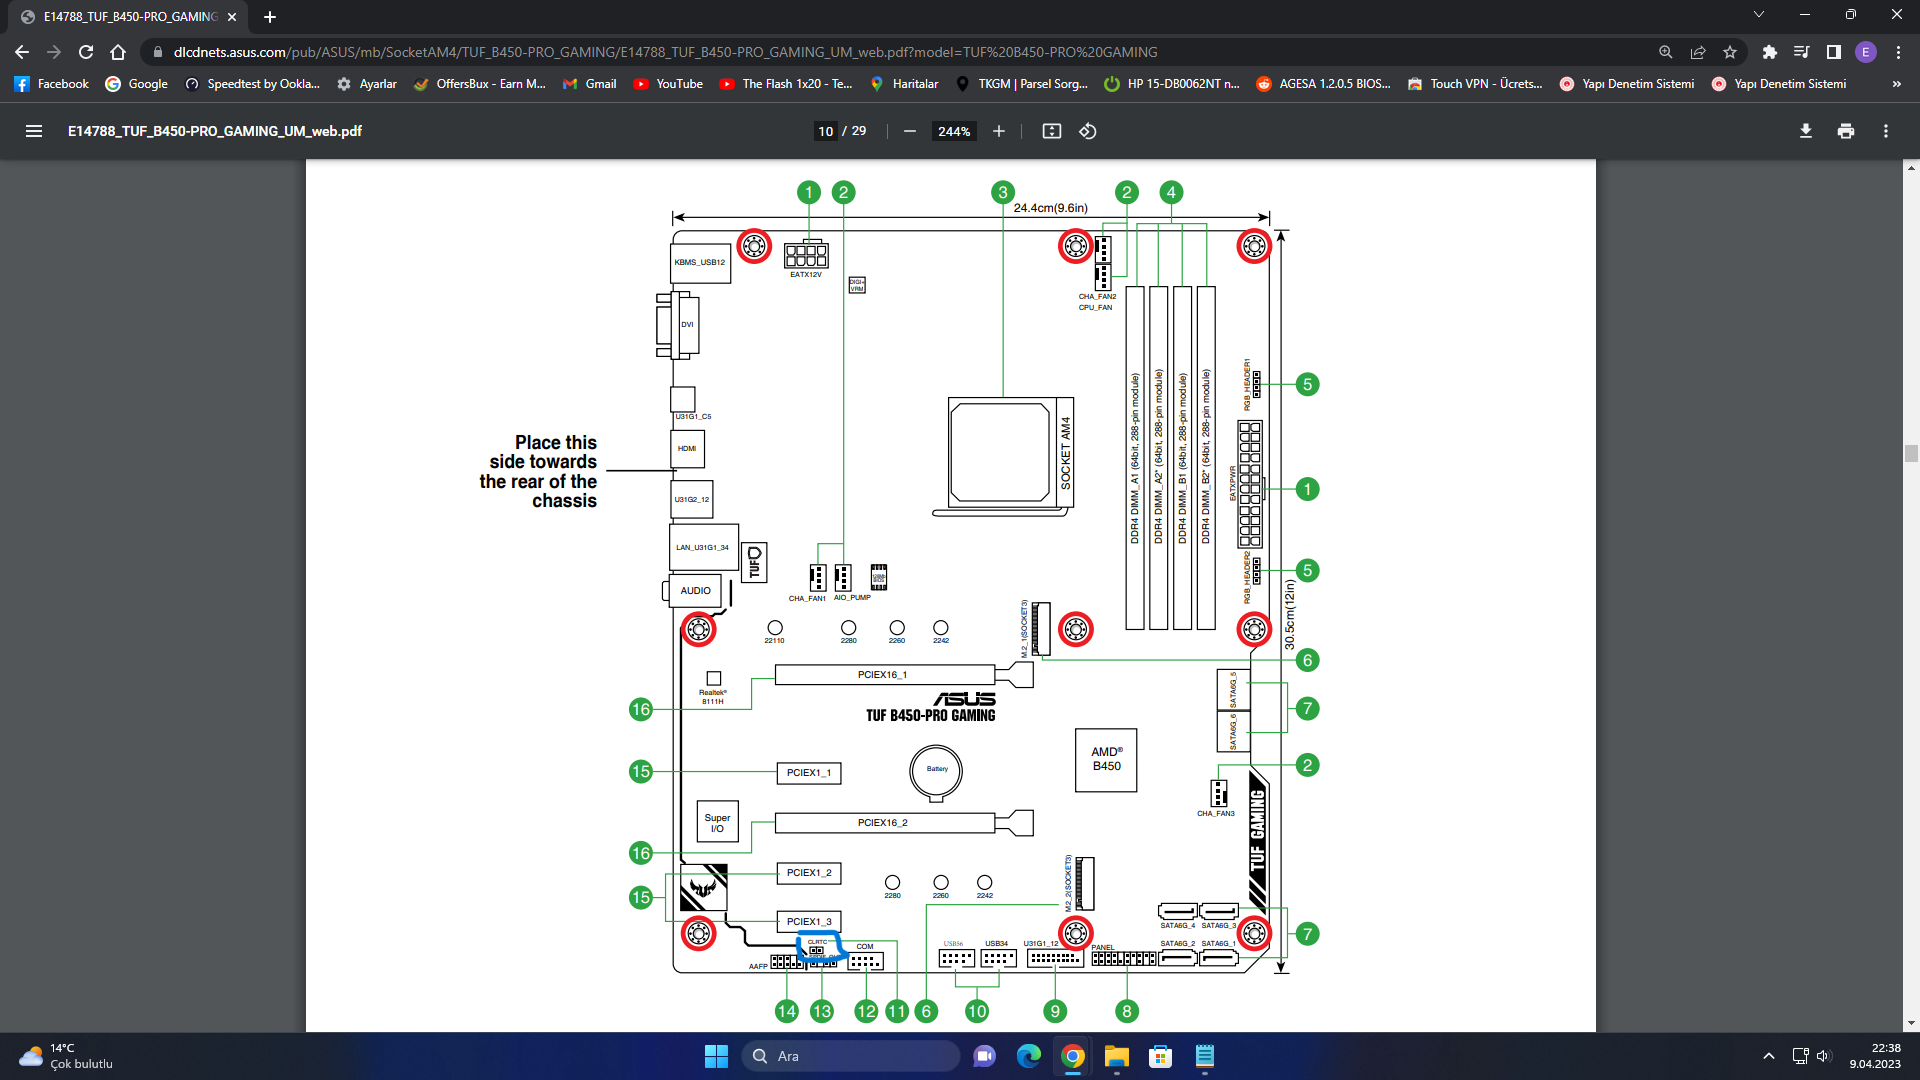This screenshot has height=1080, width=1920.
Task: Close the E14788_TUF_B450-PRO_GAMING tab
Action: [x=232, y=17]
